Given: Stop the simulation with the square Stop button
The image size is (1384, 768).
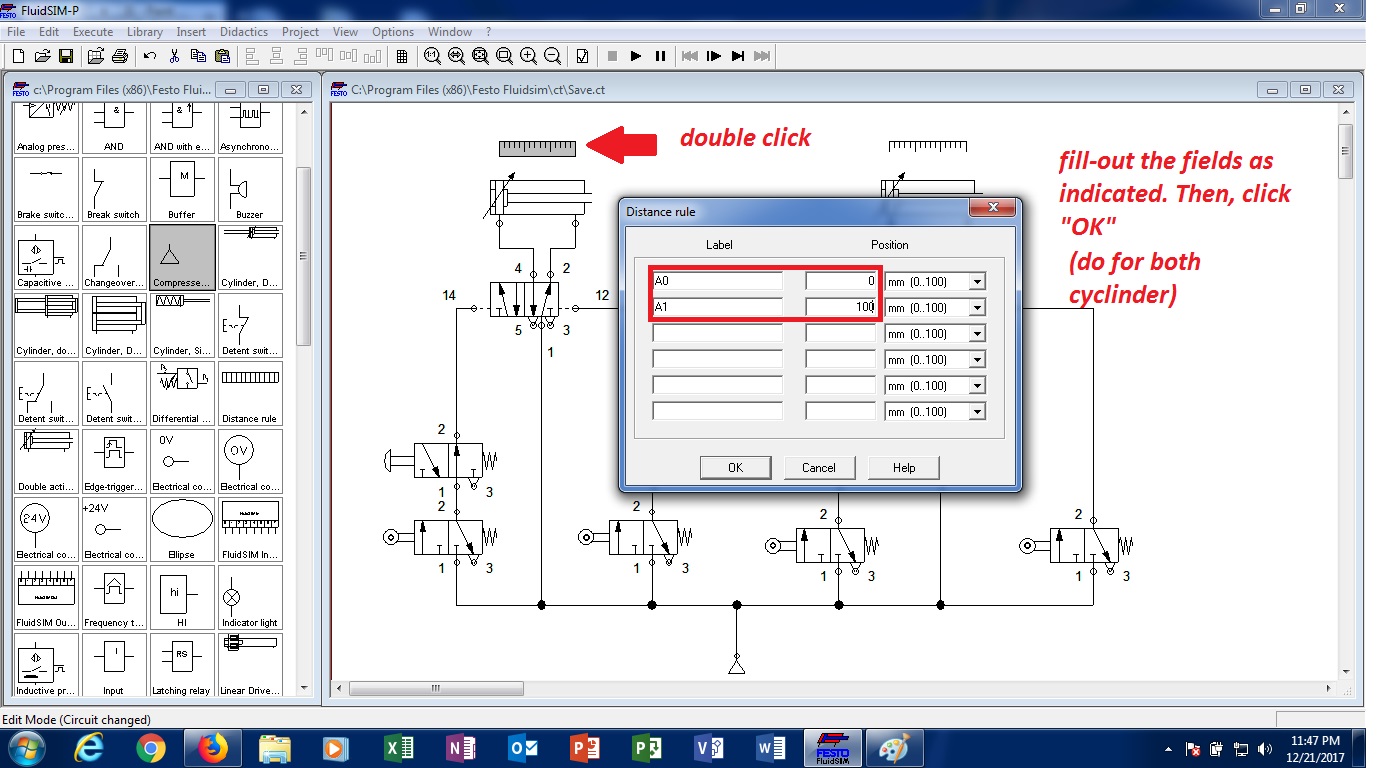Looking at the screenshot, I should click(612, 56).
